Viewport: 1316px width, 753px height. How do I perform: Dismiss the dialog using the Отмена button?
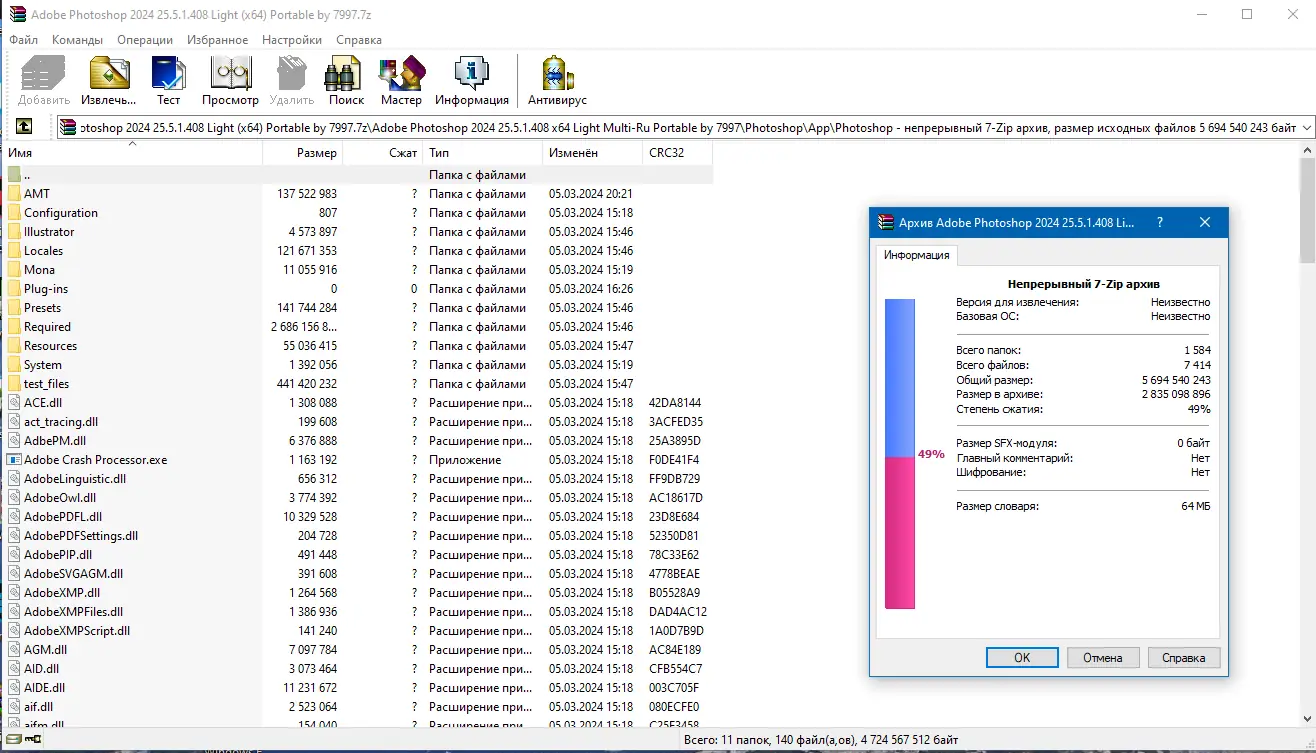(1102, 657)
